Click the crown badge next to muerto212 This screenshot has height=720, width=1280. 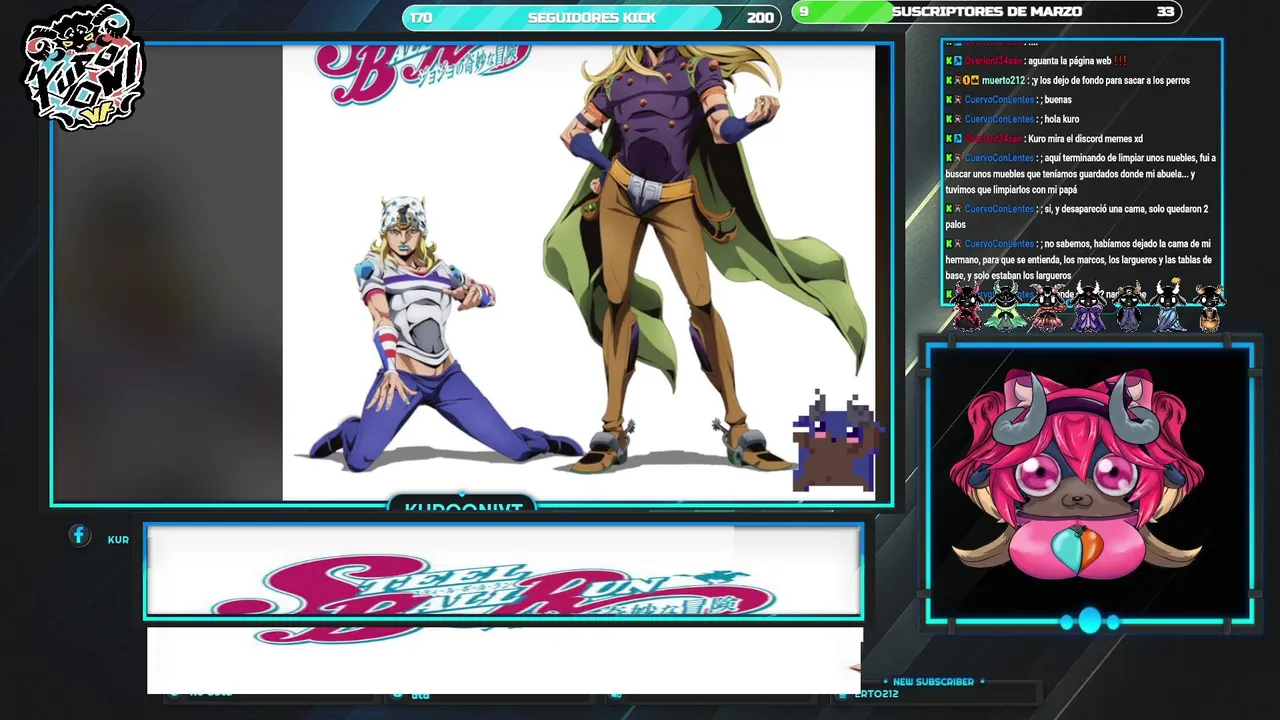[973, 80]
